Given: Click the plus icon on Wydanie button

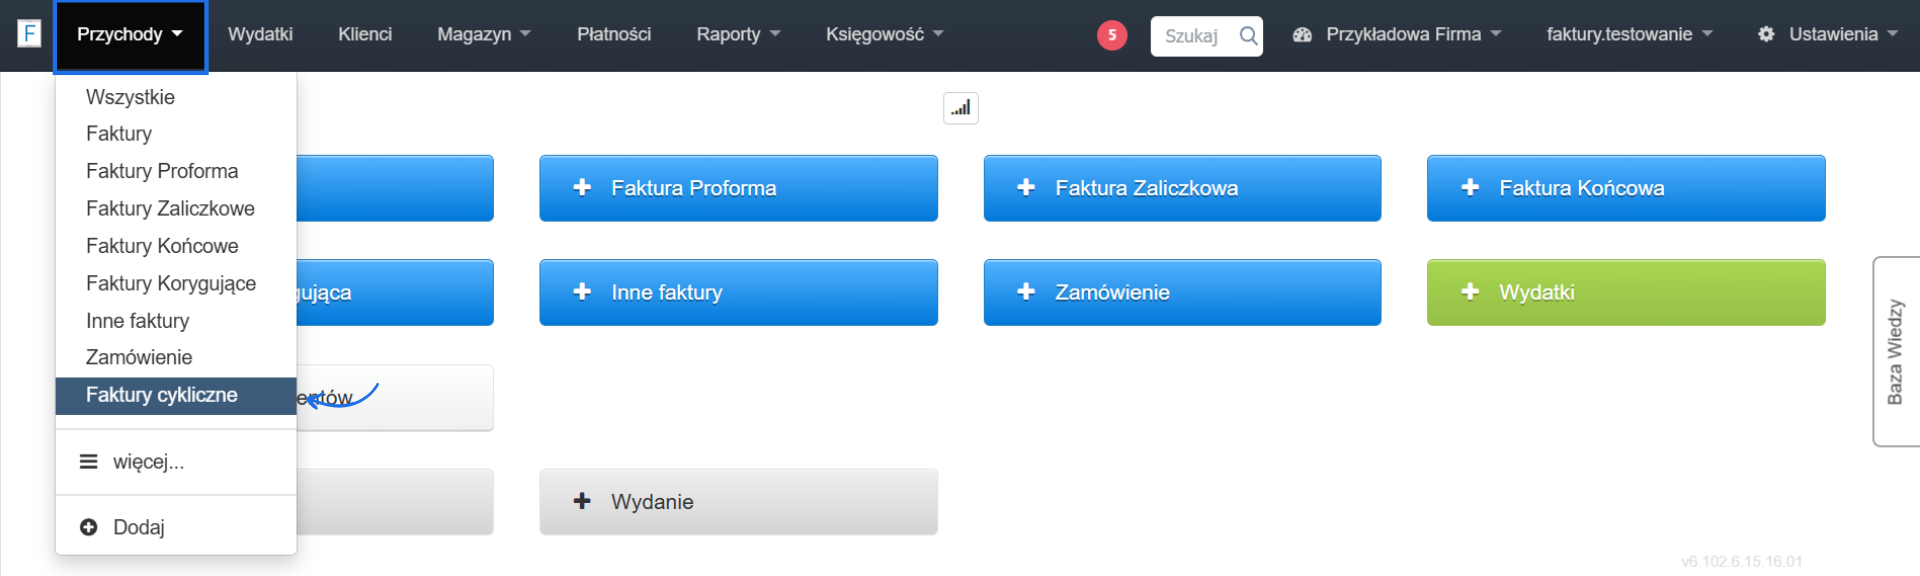Looking at the screenshot, I should [x=582, y=501].
